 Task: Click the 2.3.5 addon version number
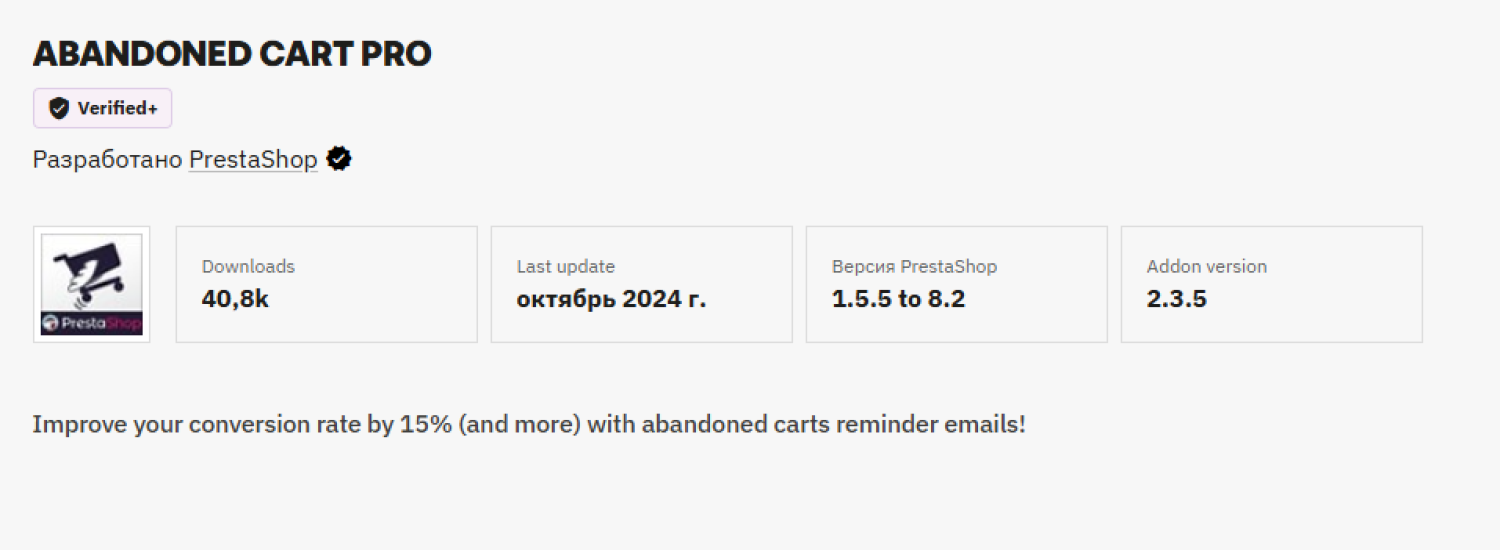(x=1176, y=298)
